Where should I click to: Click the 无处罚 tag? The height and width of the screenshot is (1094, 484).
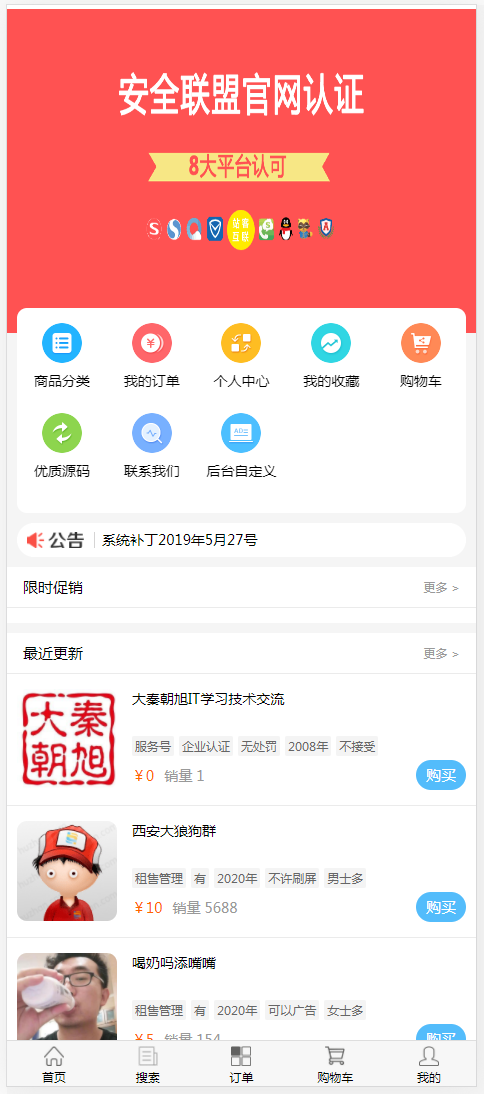pyautogui.click(x=259, y=747)
